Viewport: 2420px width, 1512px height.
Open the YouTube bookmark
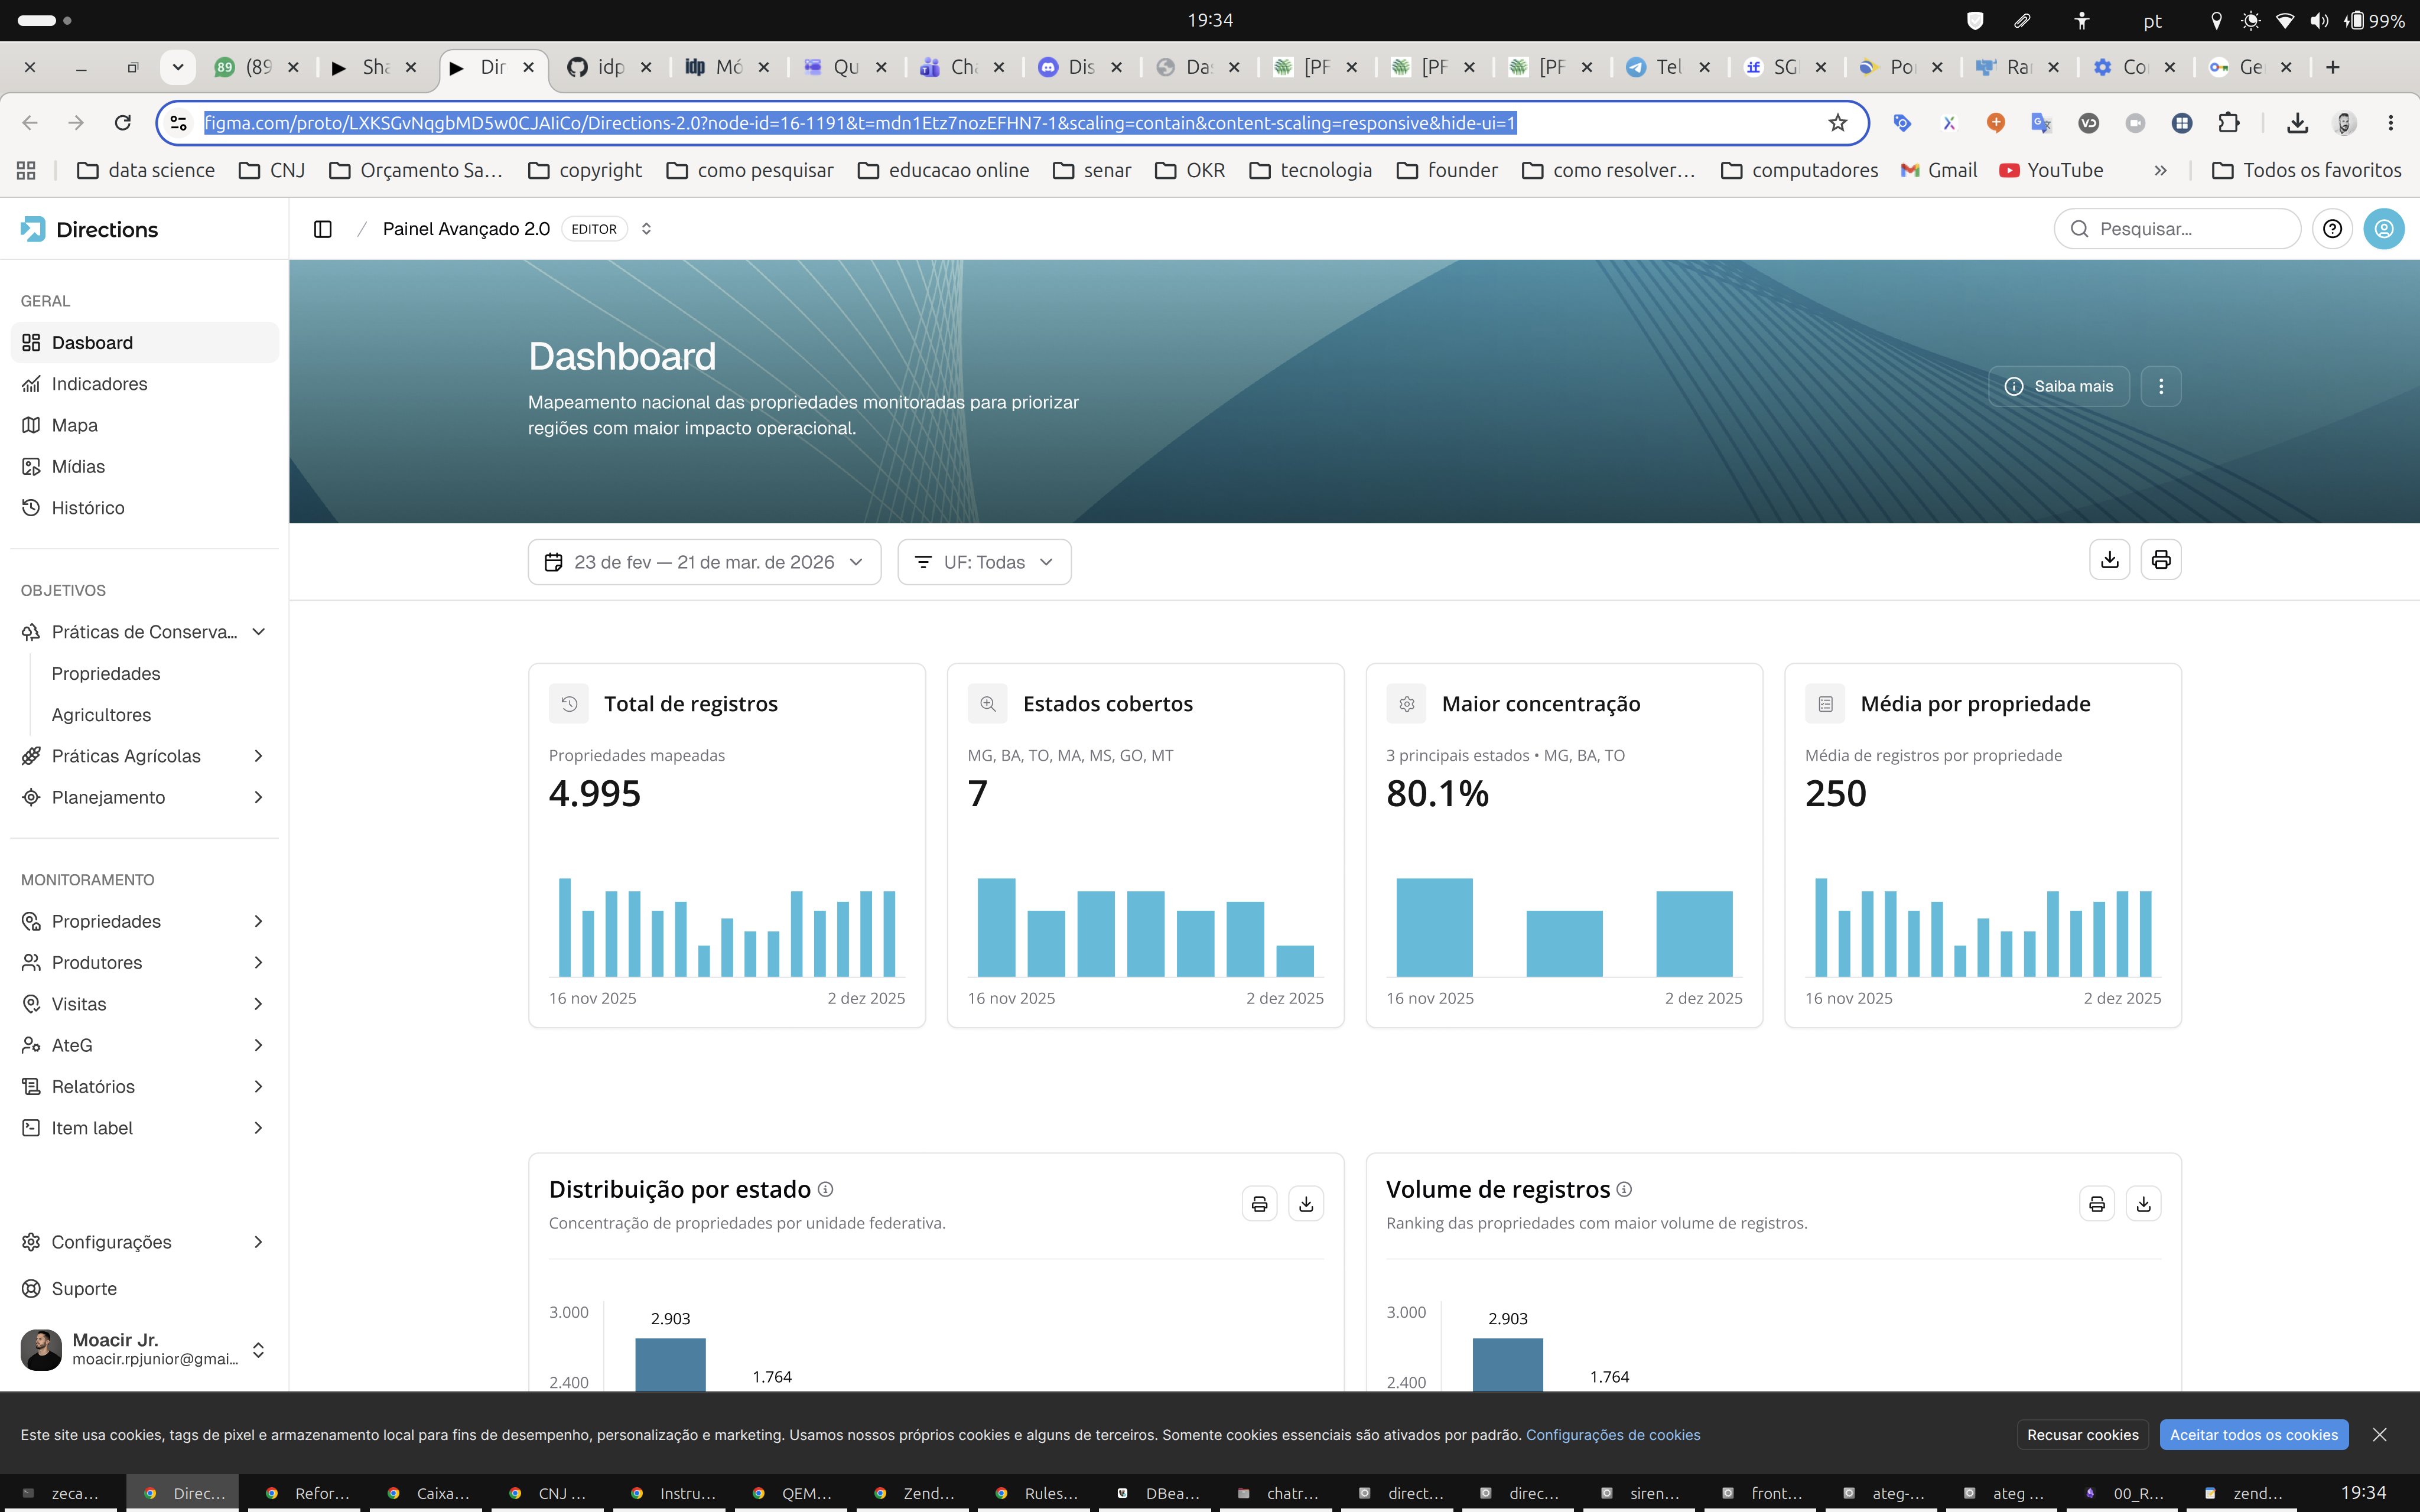[2051, 170]
